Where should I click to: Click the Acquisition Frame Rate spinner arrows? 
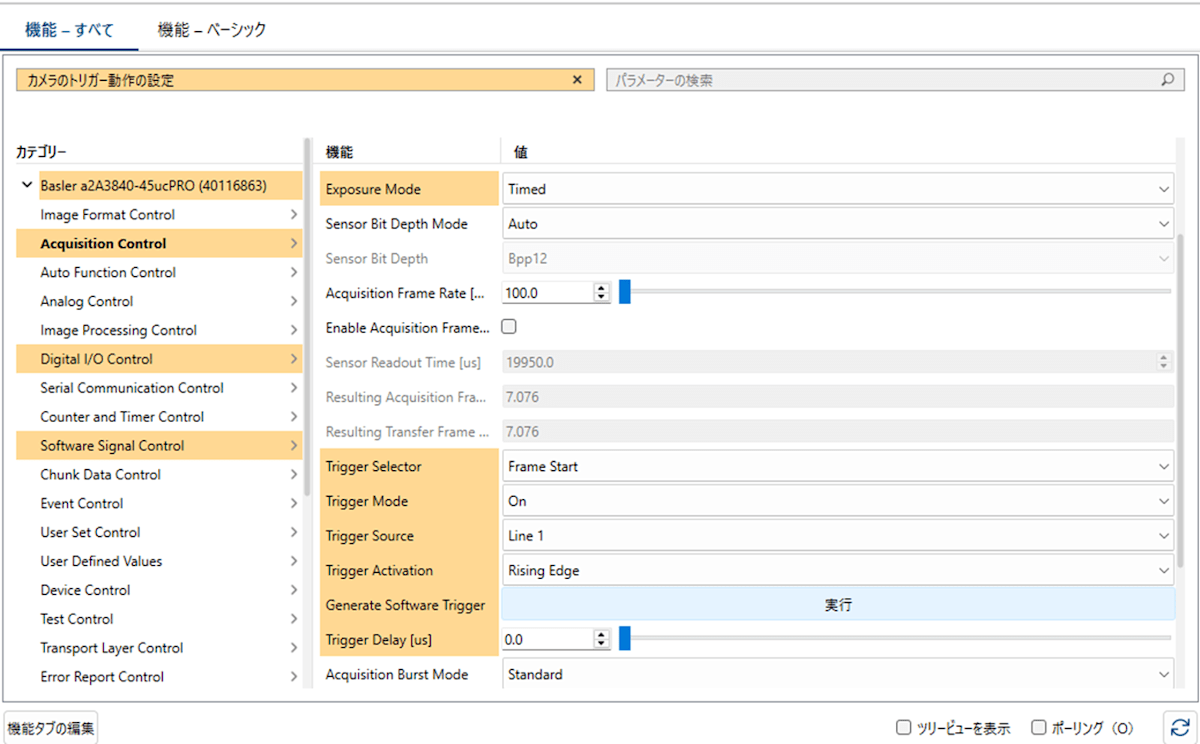(601, 293)
